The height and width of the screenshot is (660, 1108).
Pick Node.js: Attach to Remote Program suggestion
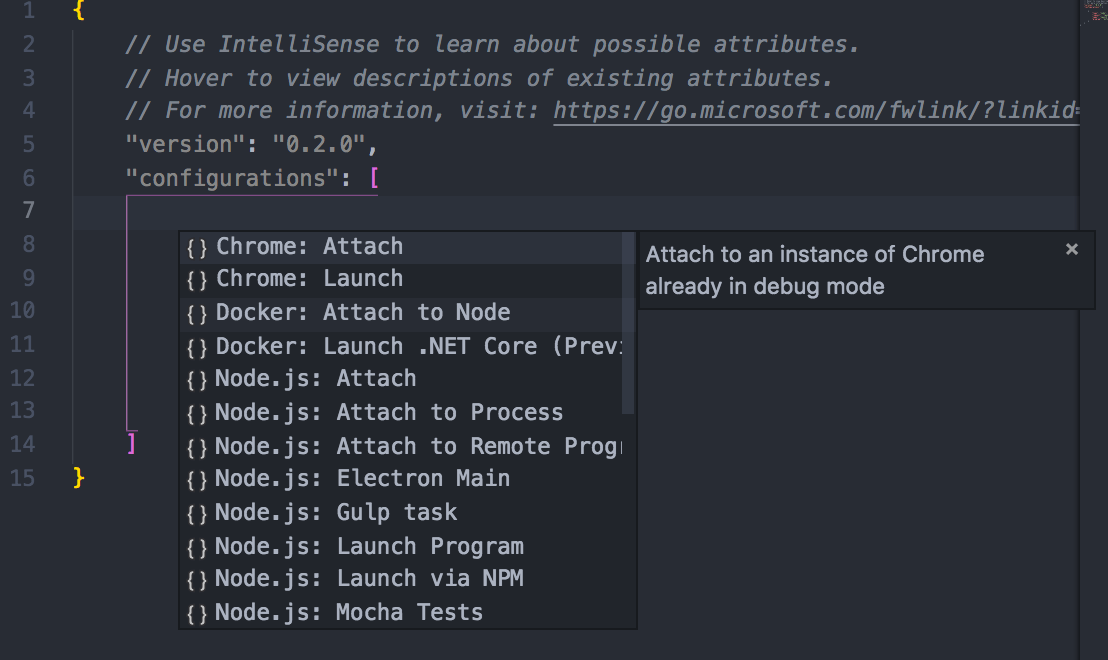coord(419,446)
